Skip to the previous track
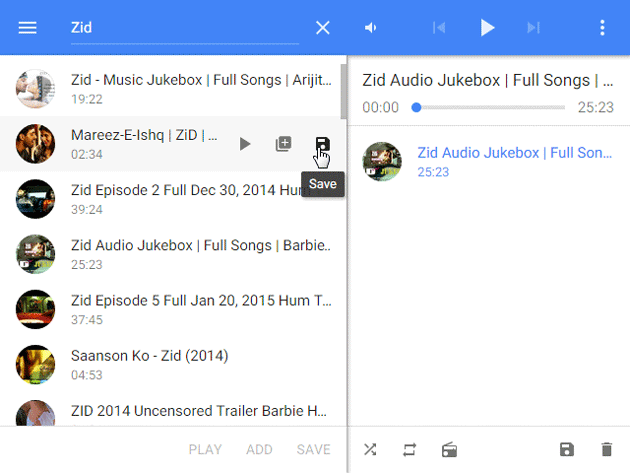Screen dimensions: 630x473 [x=439, y=28]
